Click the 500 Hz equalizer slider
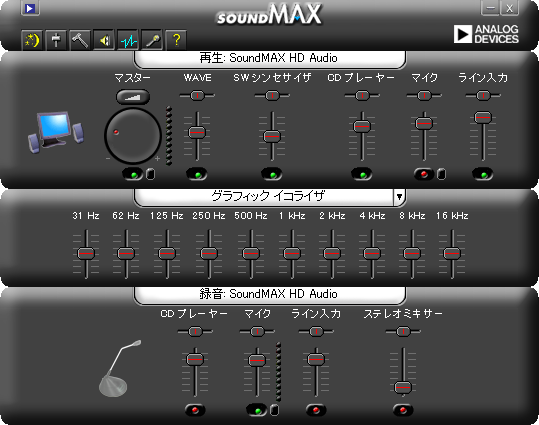Screen dimensions: 539x425 click(251, 254)
